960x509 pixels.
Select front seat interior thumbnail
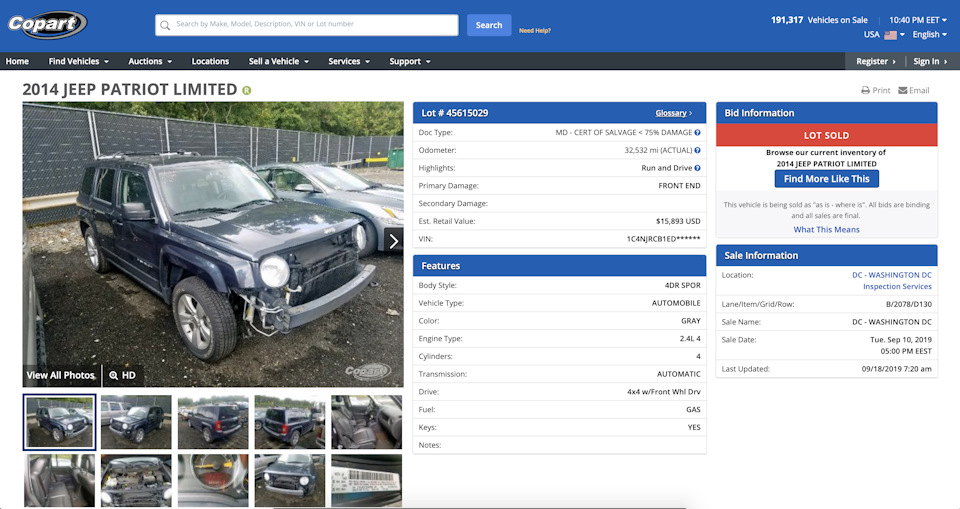(367, 422)
